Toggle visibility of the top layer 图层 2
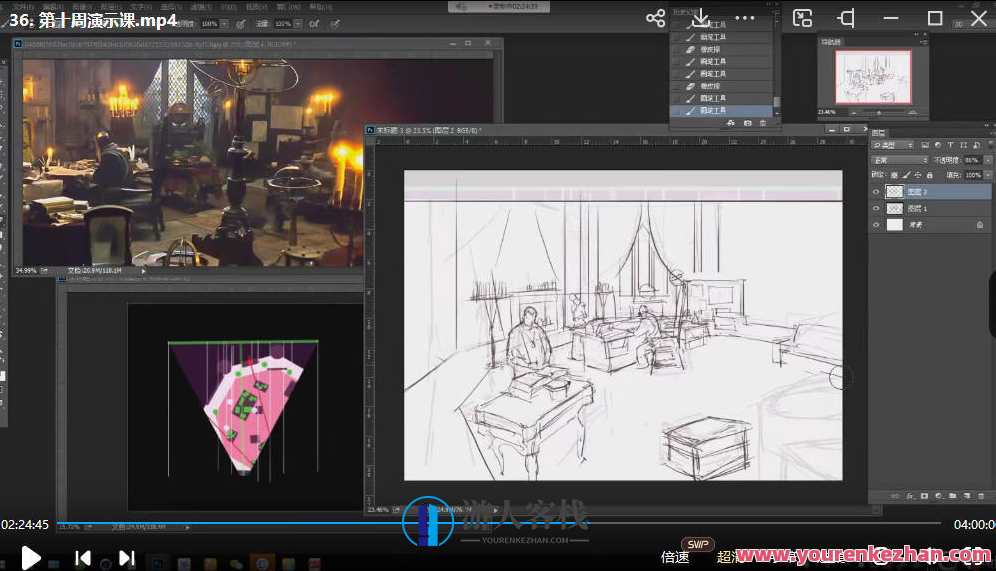This screenshot has height=571, width=996. pos(876,192)
